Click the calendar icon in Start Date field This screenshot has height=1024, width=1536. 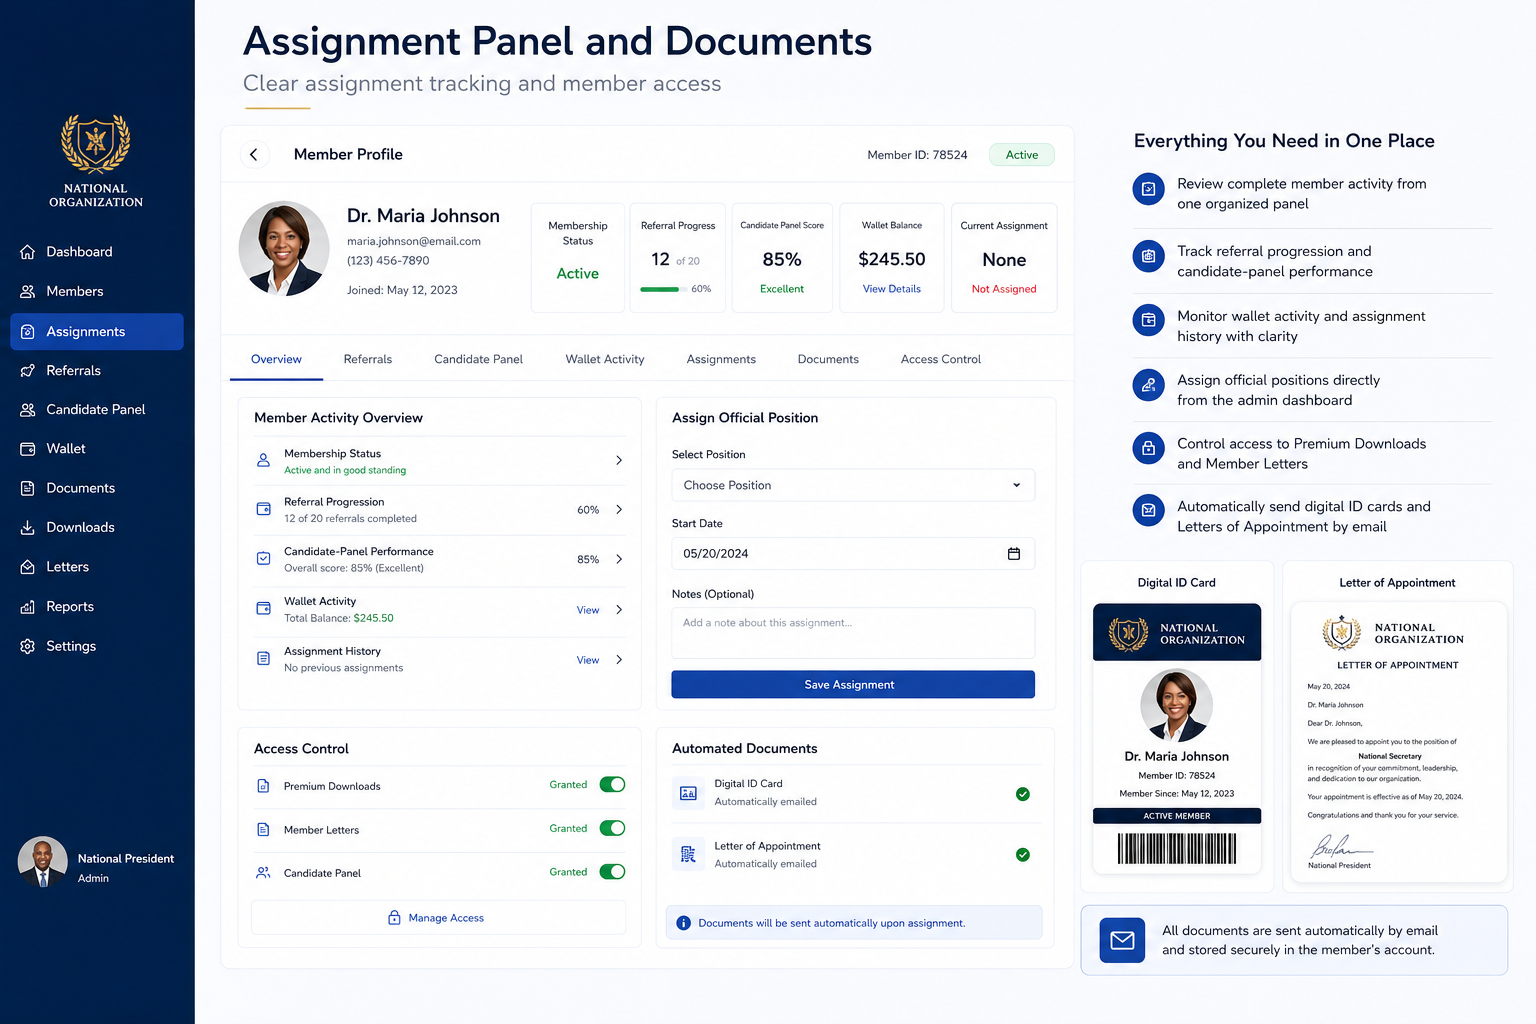[x=1014, y=553]
